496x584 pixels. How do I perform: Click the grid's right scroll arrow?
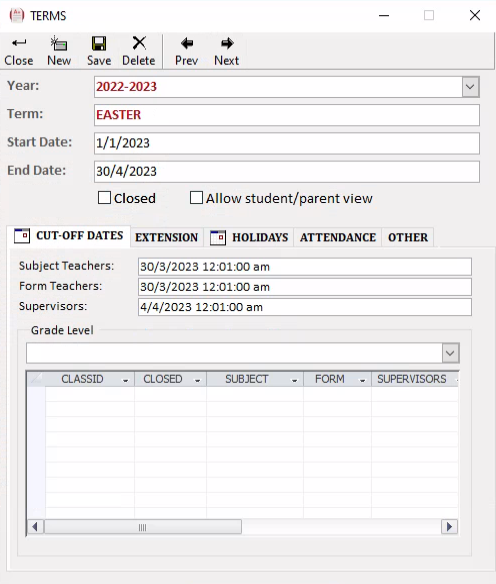click(449, 527)
